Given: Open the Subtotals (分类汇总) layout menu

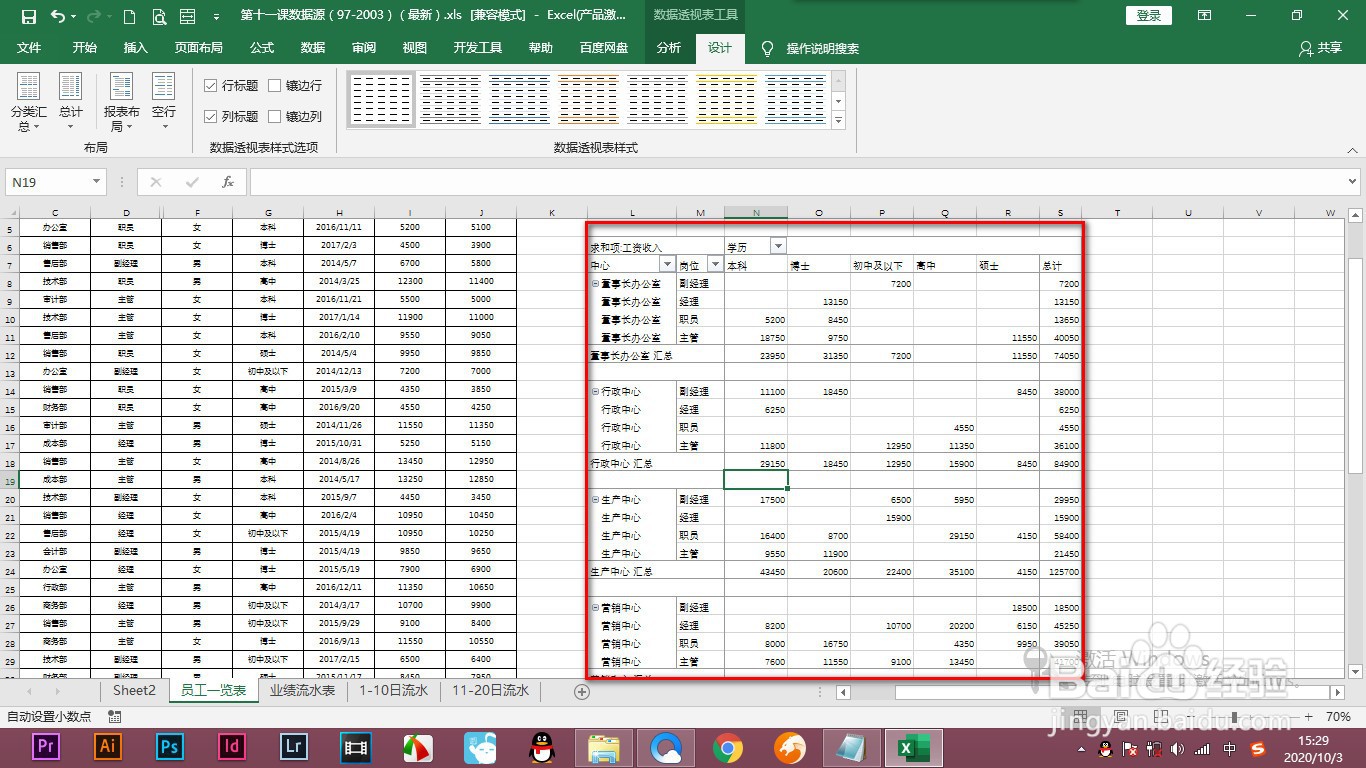Looking at the screenshot, I should (x=28, y=103).
